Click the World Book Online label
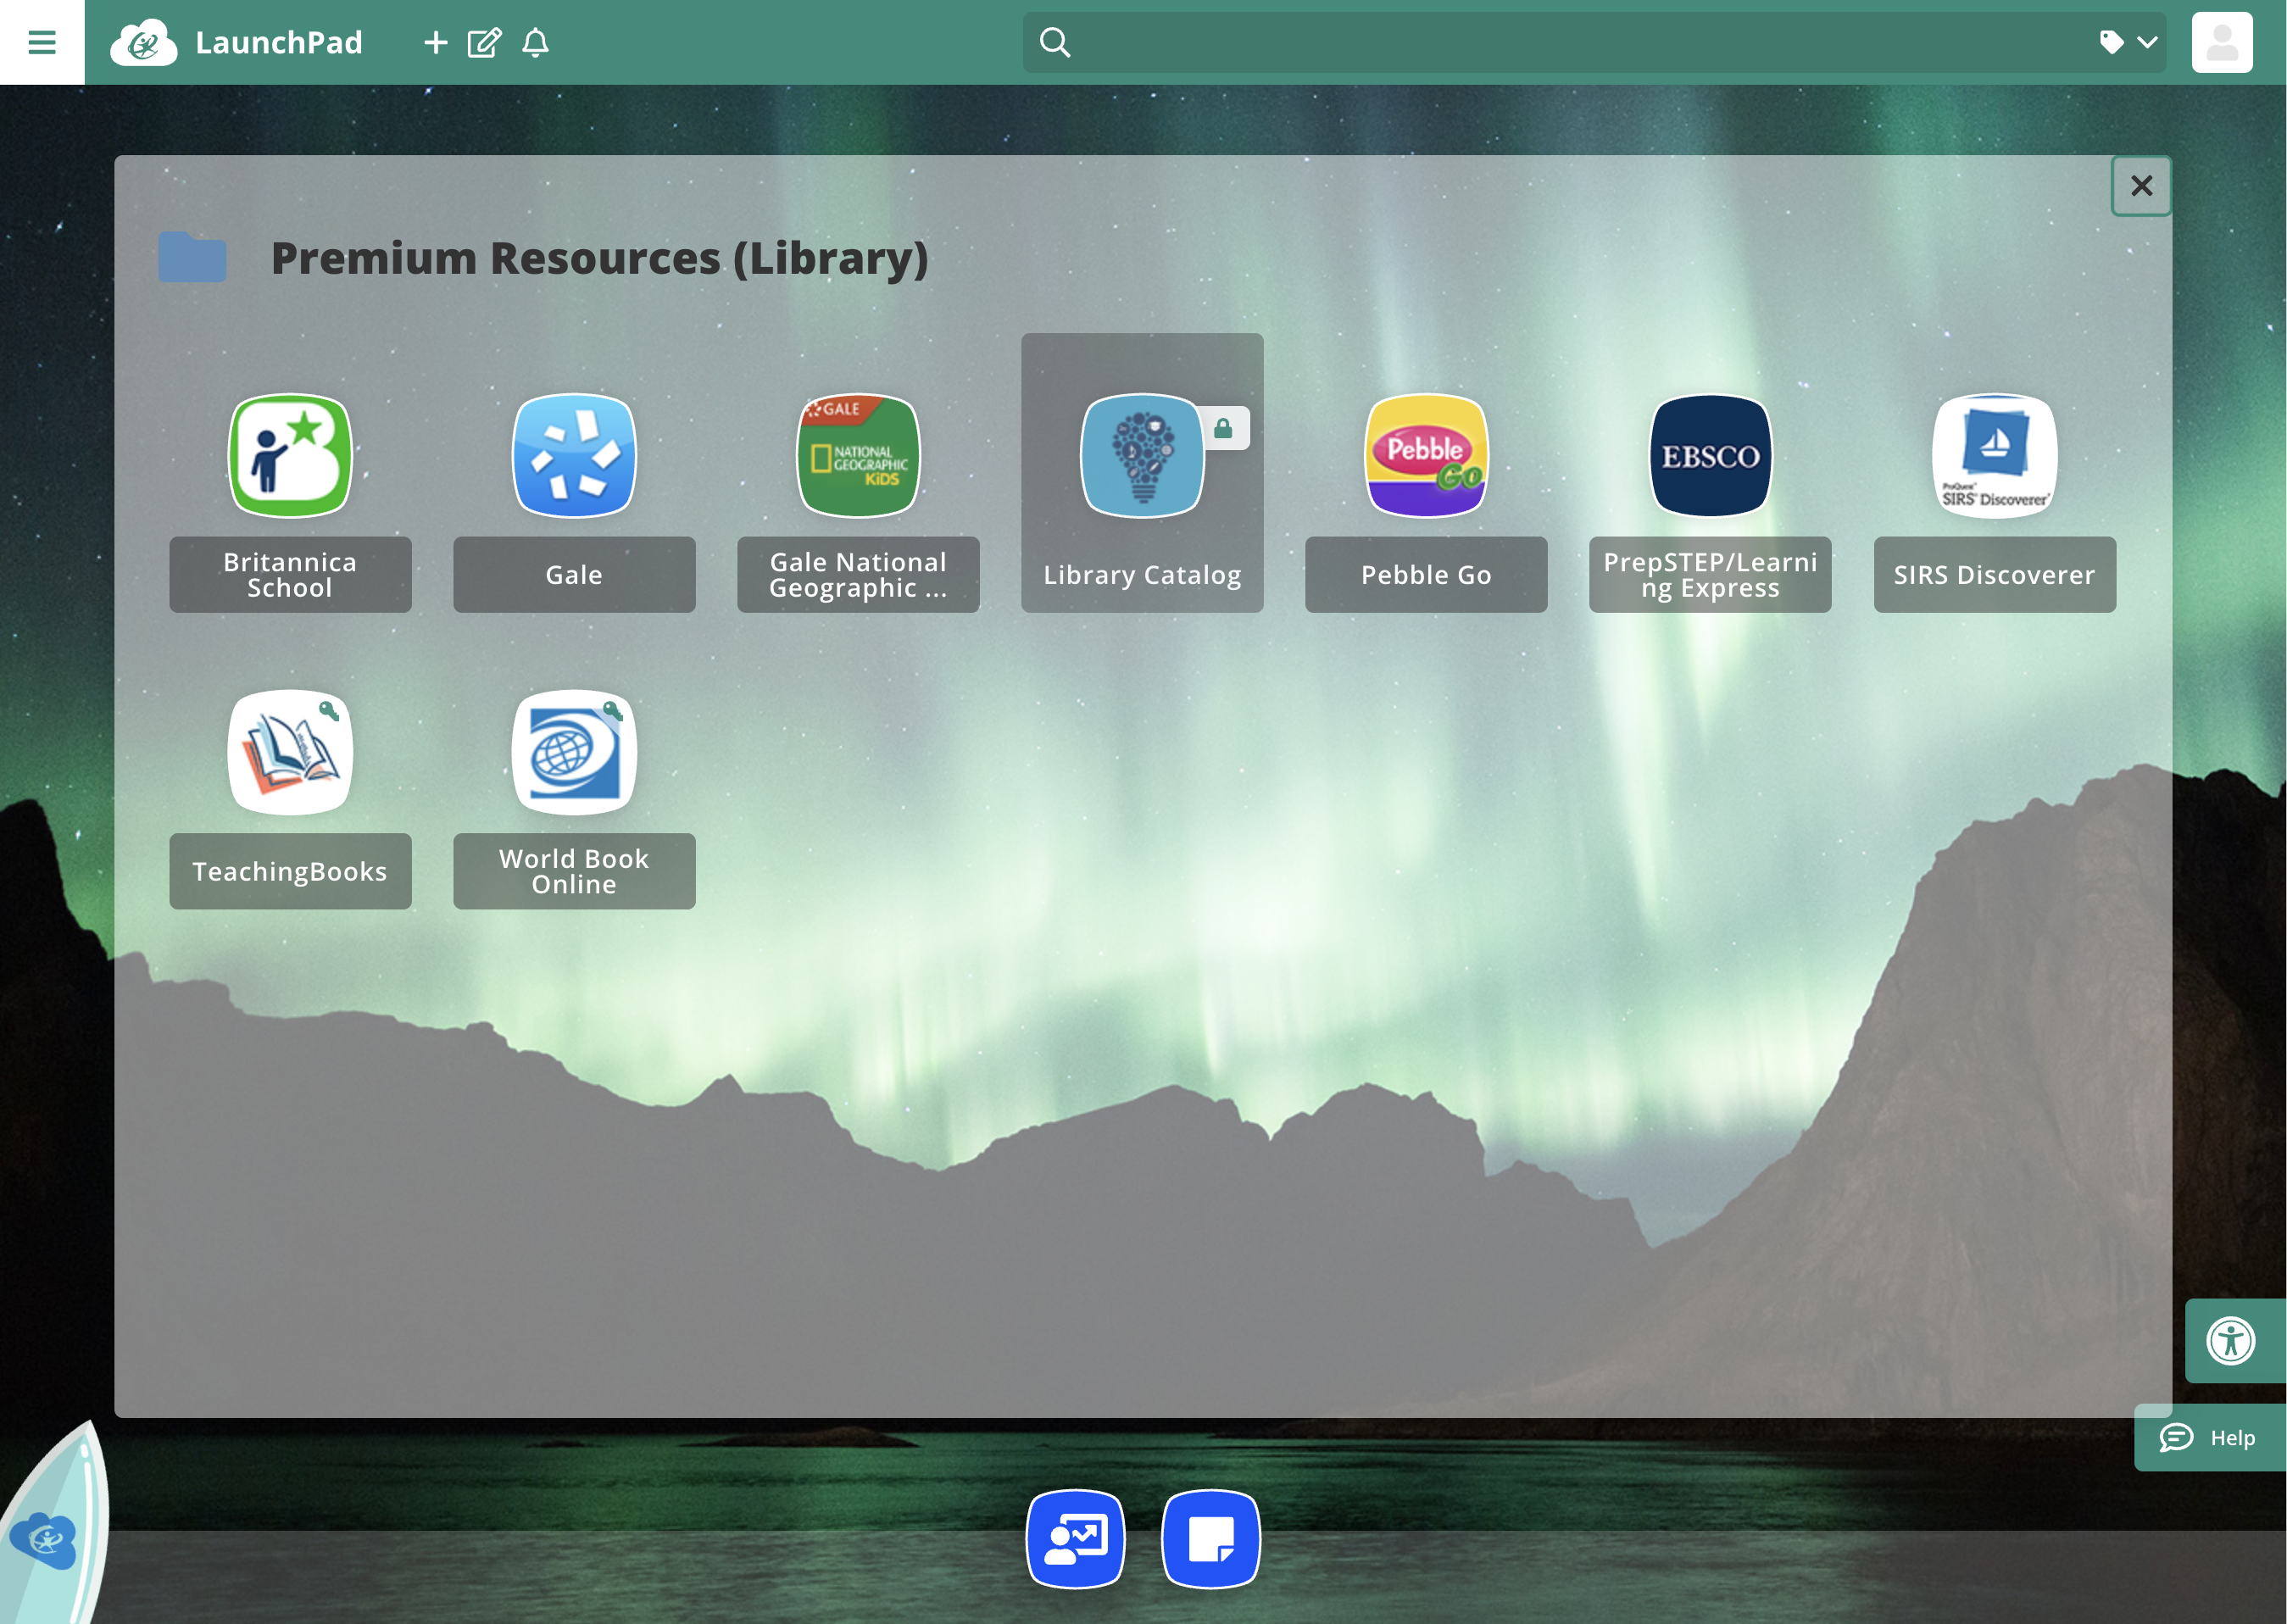The height and width of the screenshot is (1624, 2287). tap(574, 871)
